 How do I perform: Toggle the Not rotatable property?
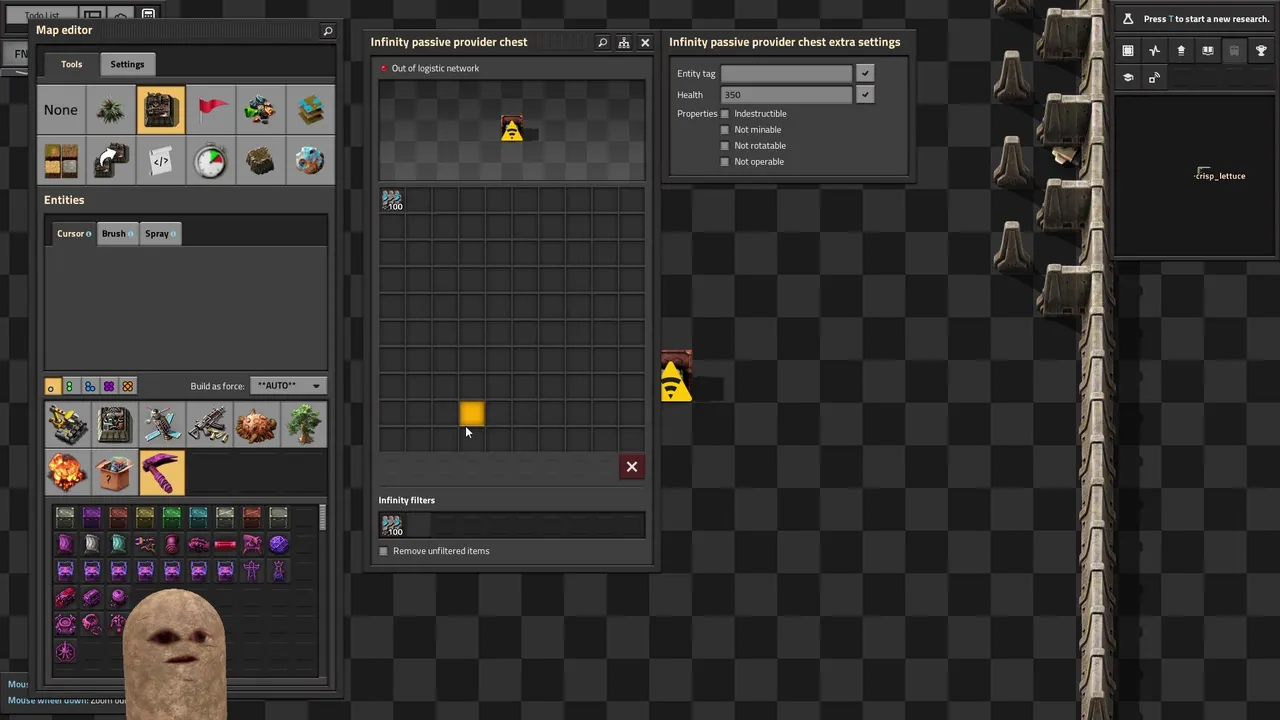click(725, 146)
